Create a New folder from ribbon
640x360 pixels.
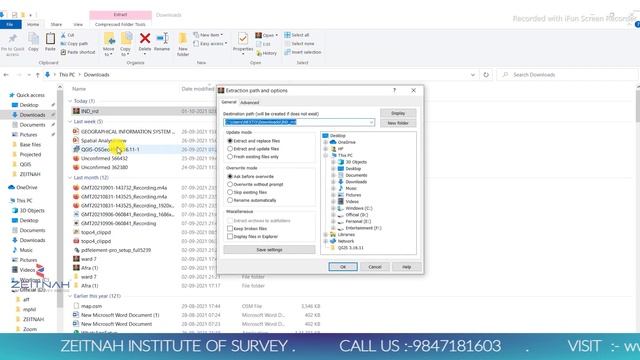click(183, 44)
